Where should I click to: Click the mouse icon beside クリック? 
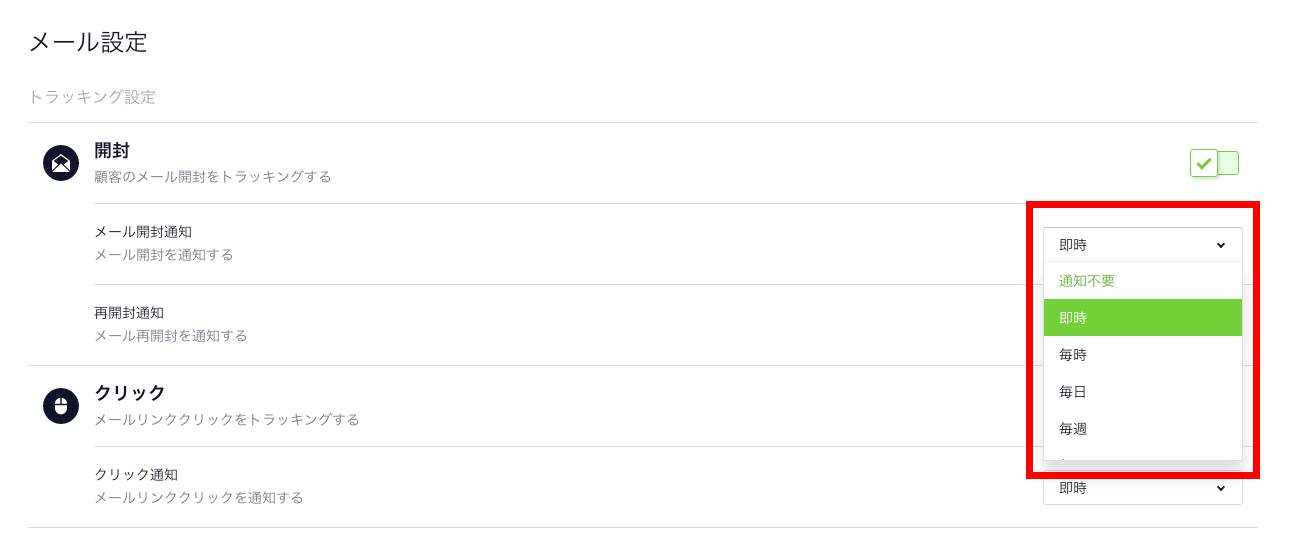pos(61,406)
